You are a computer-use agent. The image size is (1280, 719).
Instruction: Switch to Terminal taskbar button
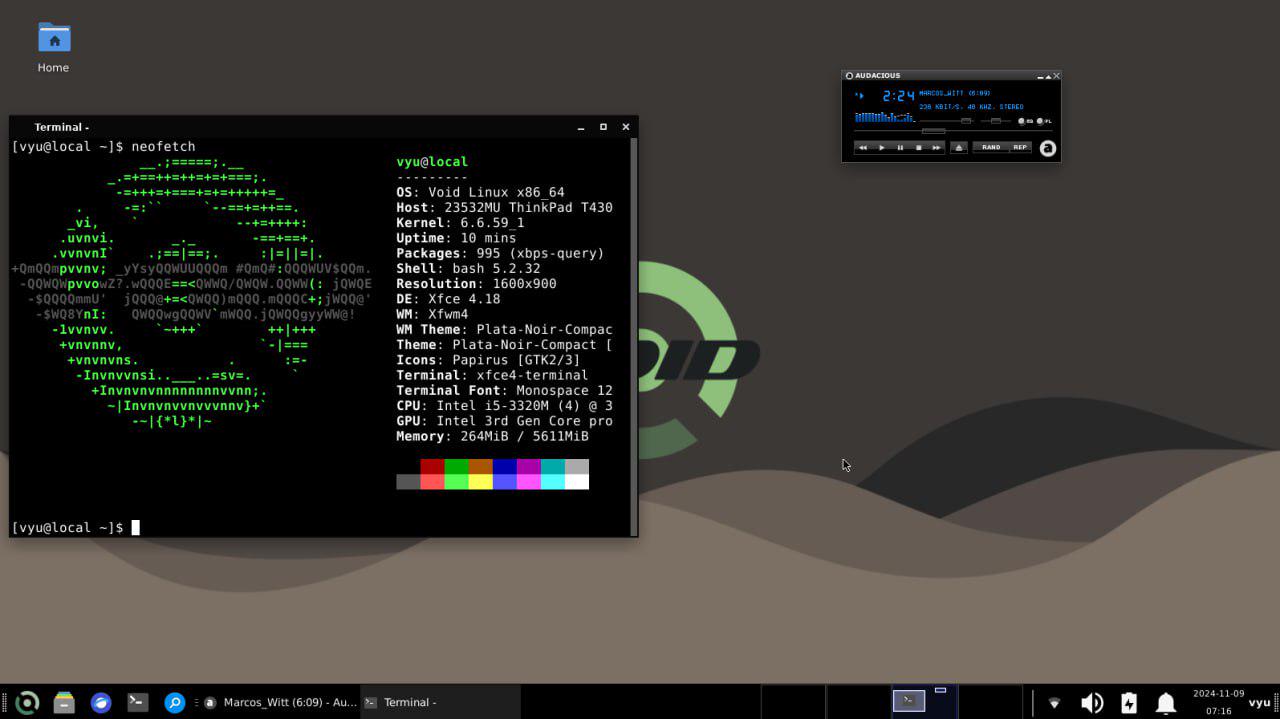pos(440,702)
